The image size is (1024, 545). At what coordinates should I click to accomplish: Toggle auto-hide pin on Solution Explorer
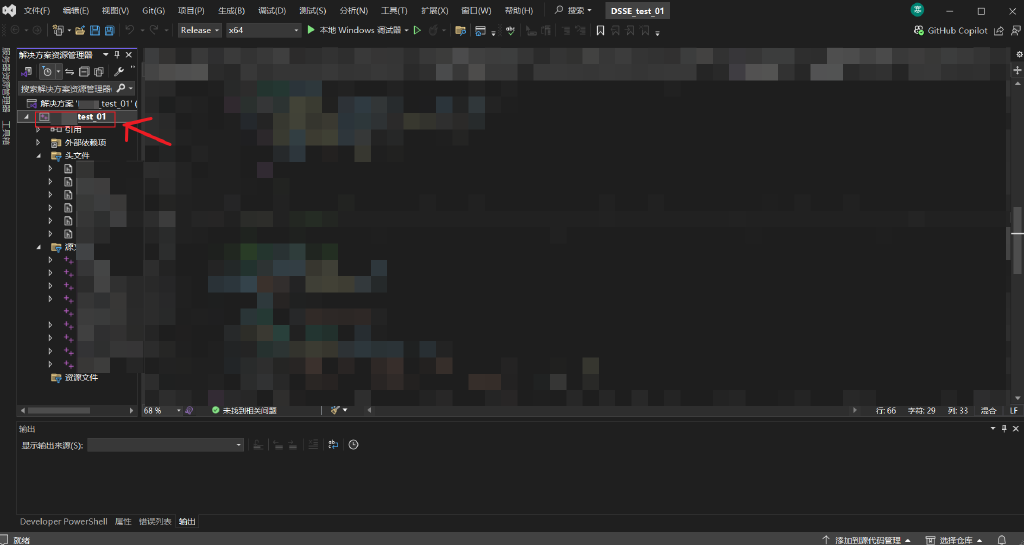tap(117, 55)
